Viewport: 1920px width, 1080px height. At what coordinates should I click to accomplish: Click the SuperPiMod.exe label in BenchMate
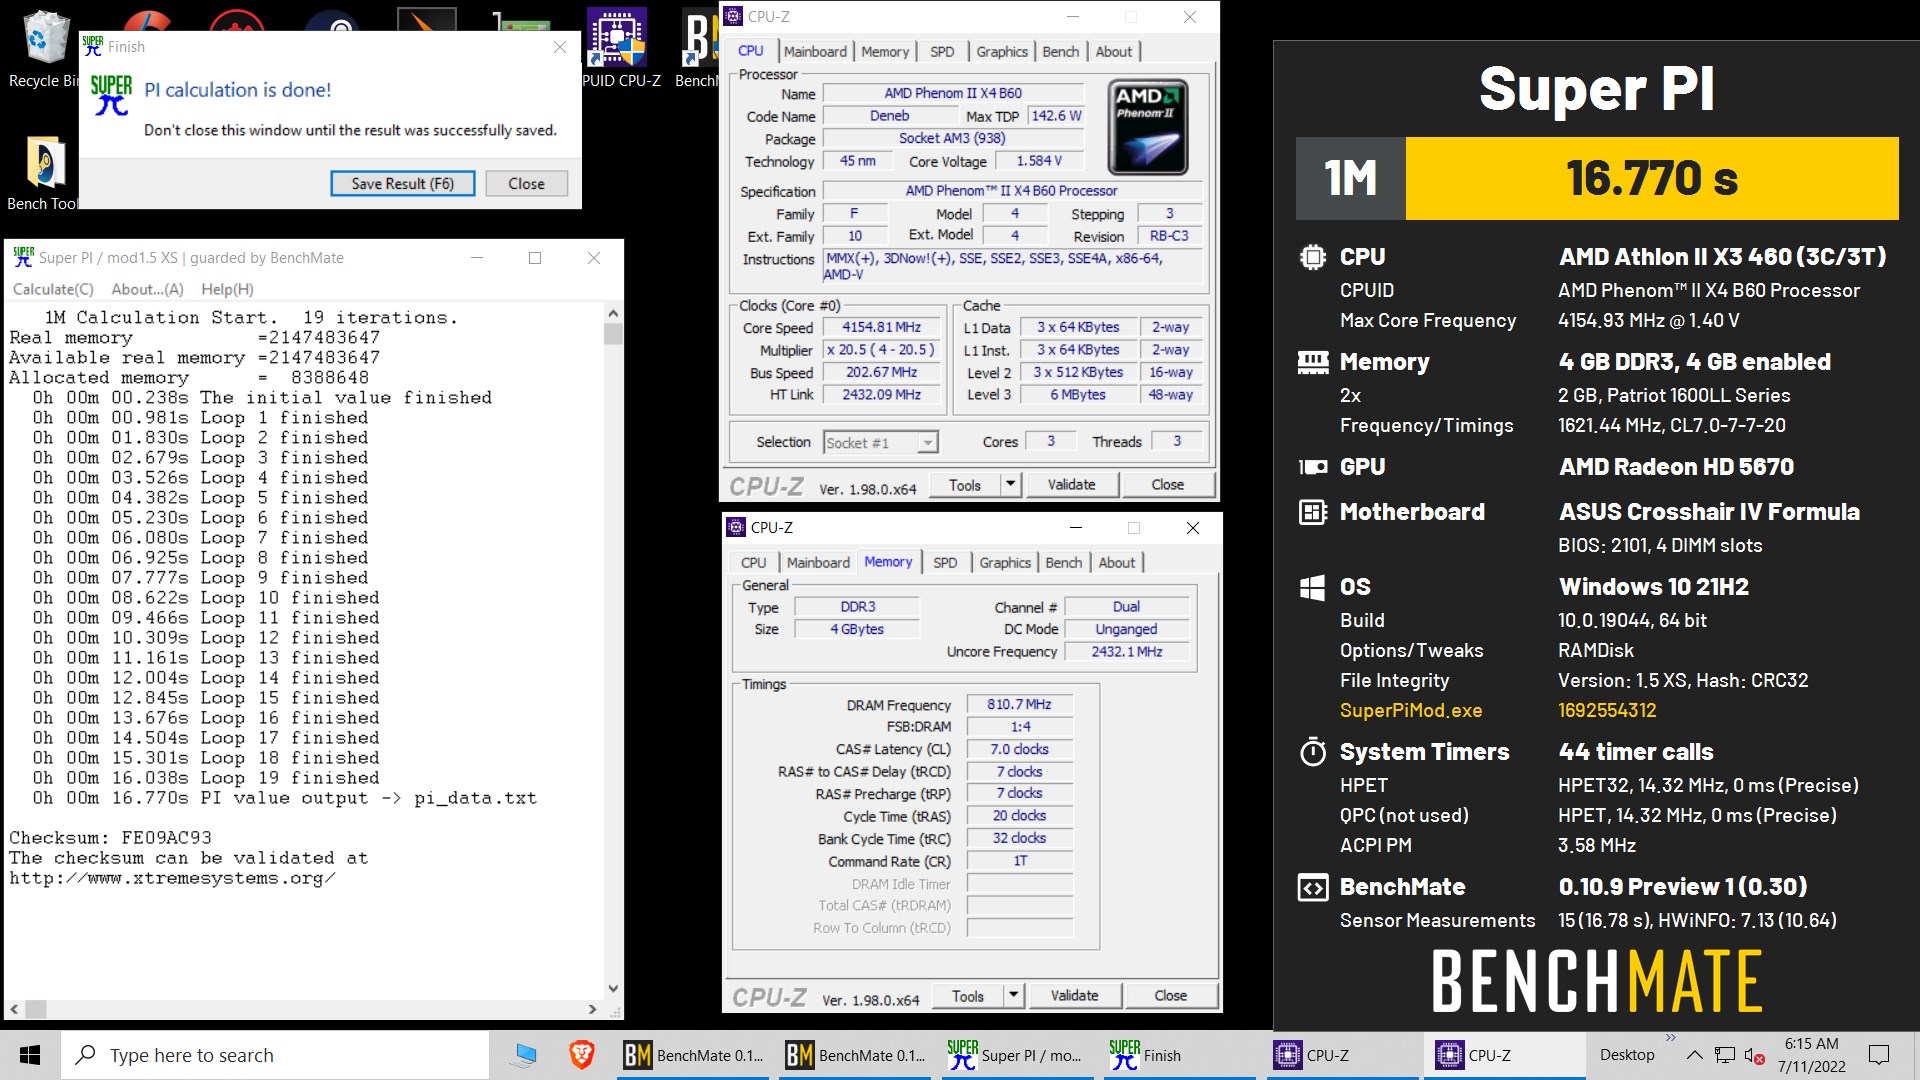coord(1411,710)
